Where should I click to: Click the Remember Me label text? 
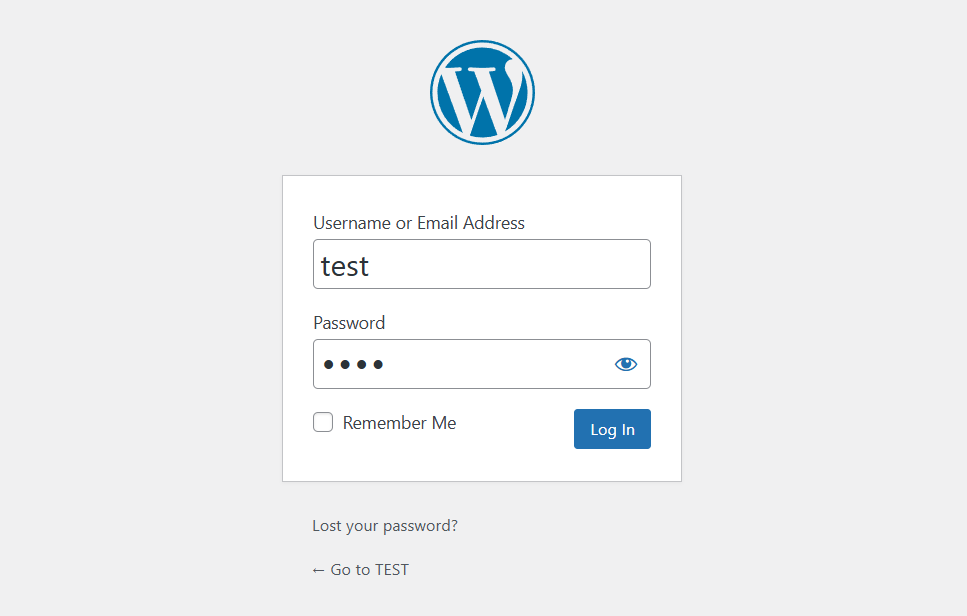point(399,422)
